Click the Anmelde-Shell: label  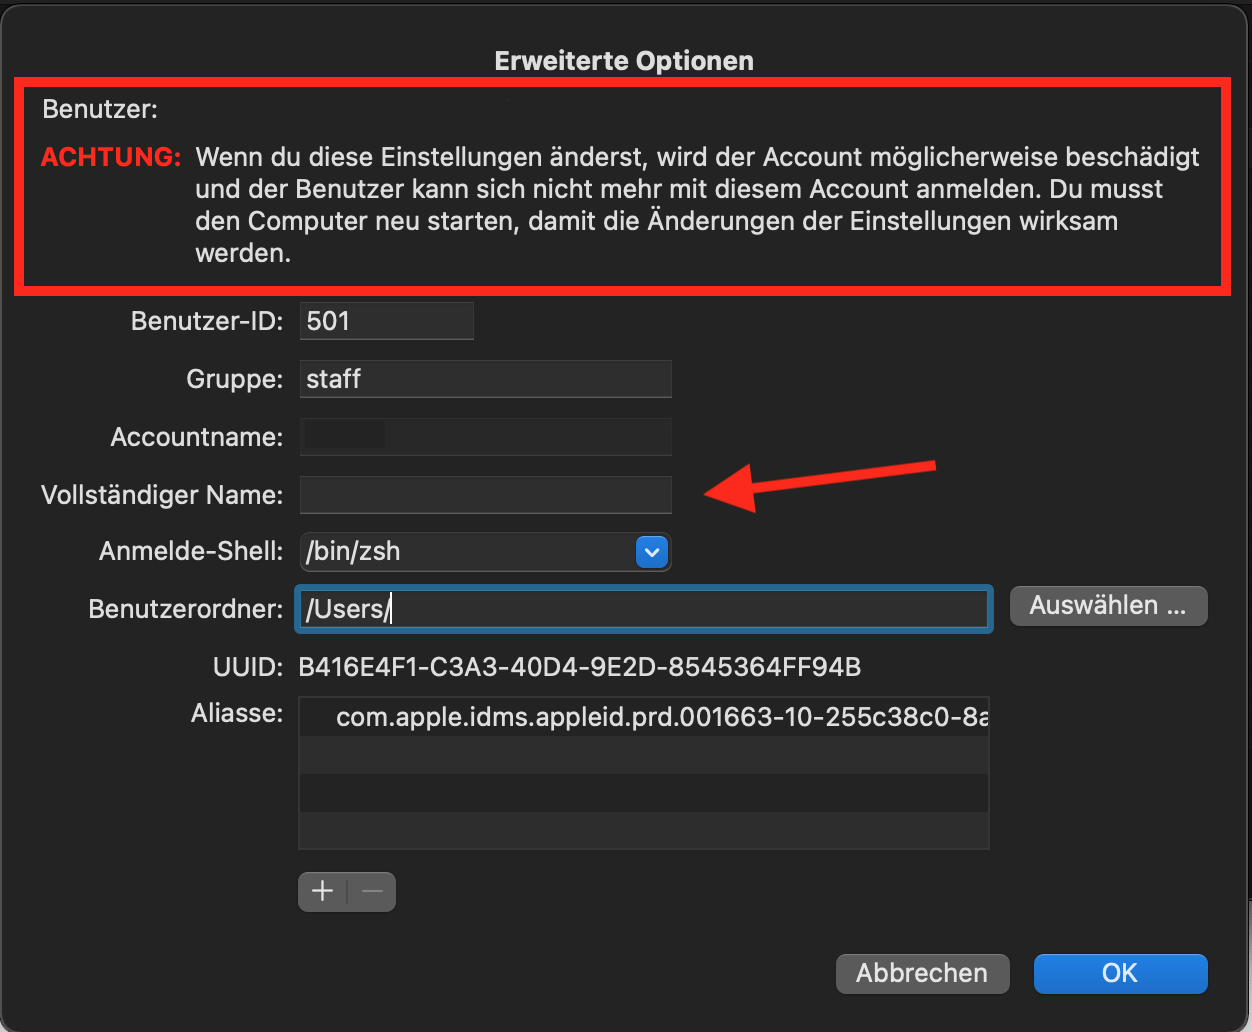(x=191, y=551)
